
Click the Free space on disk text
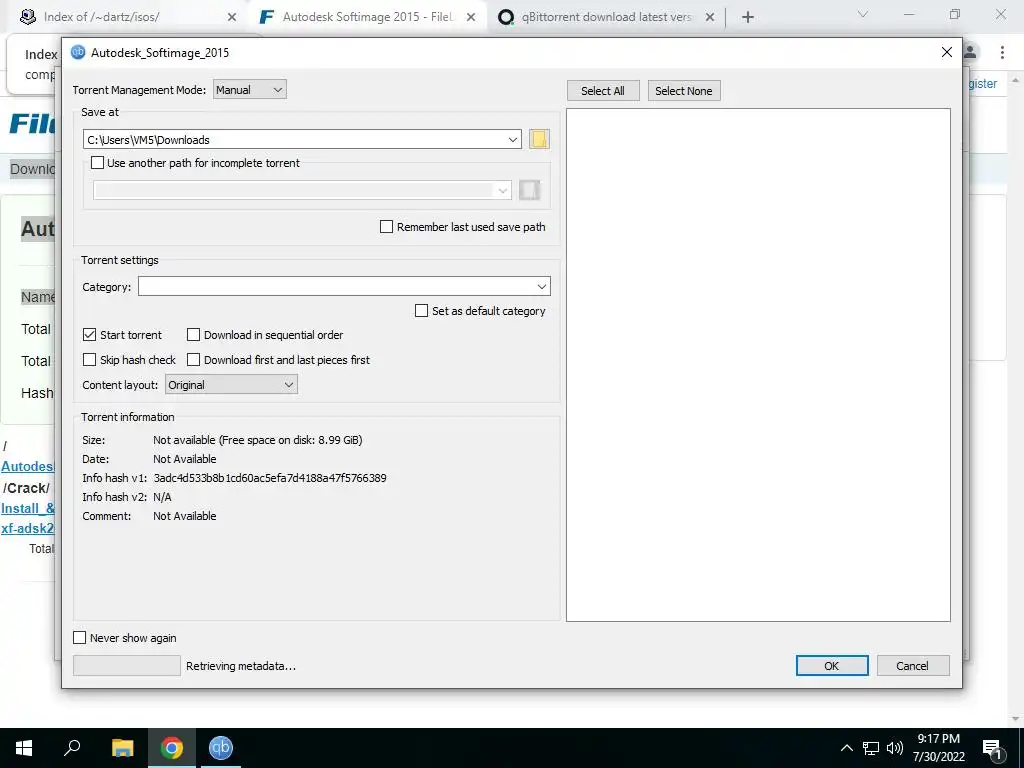291,440
